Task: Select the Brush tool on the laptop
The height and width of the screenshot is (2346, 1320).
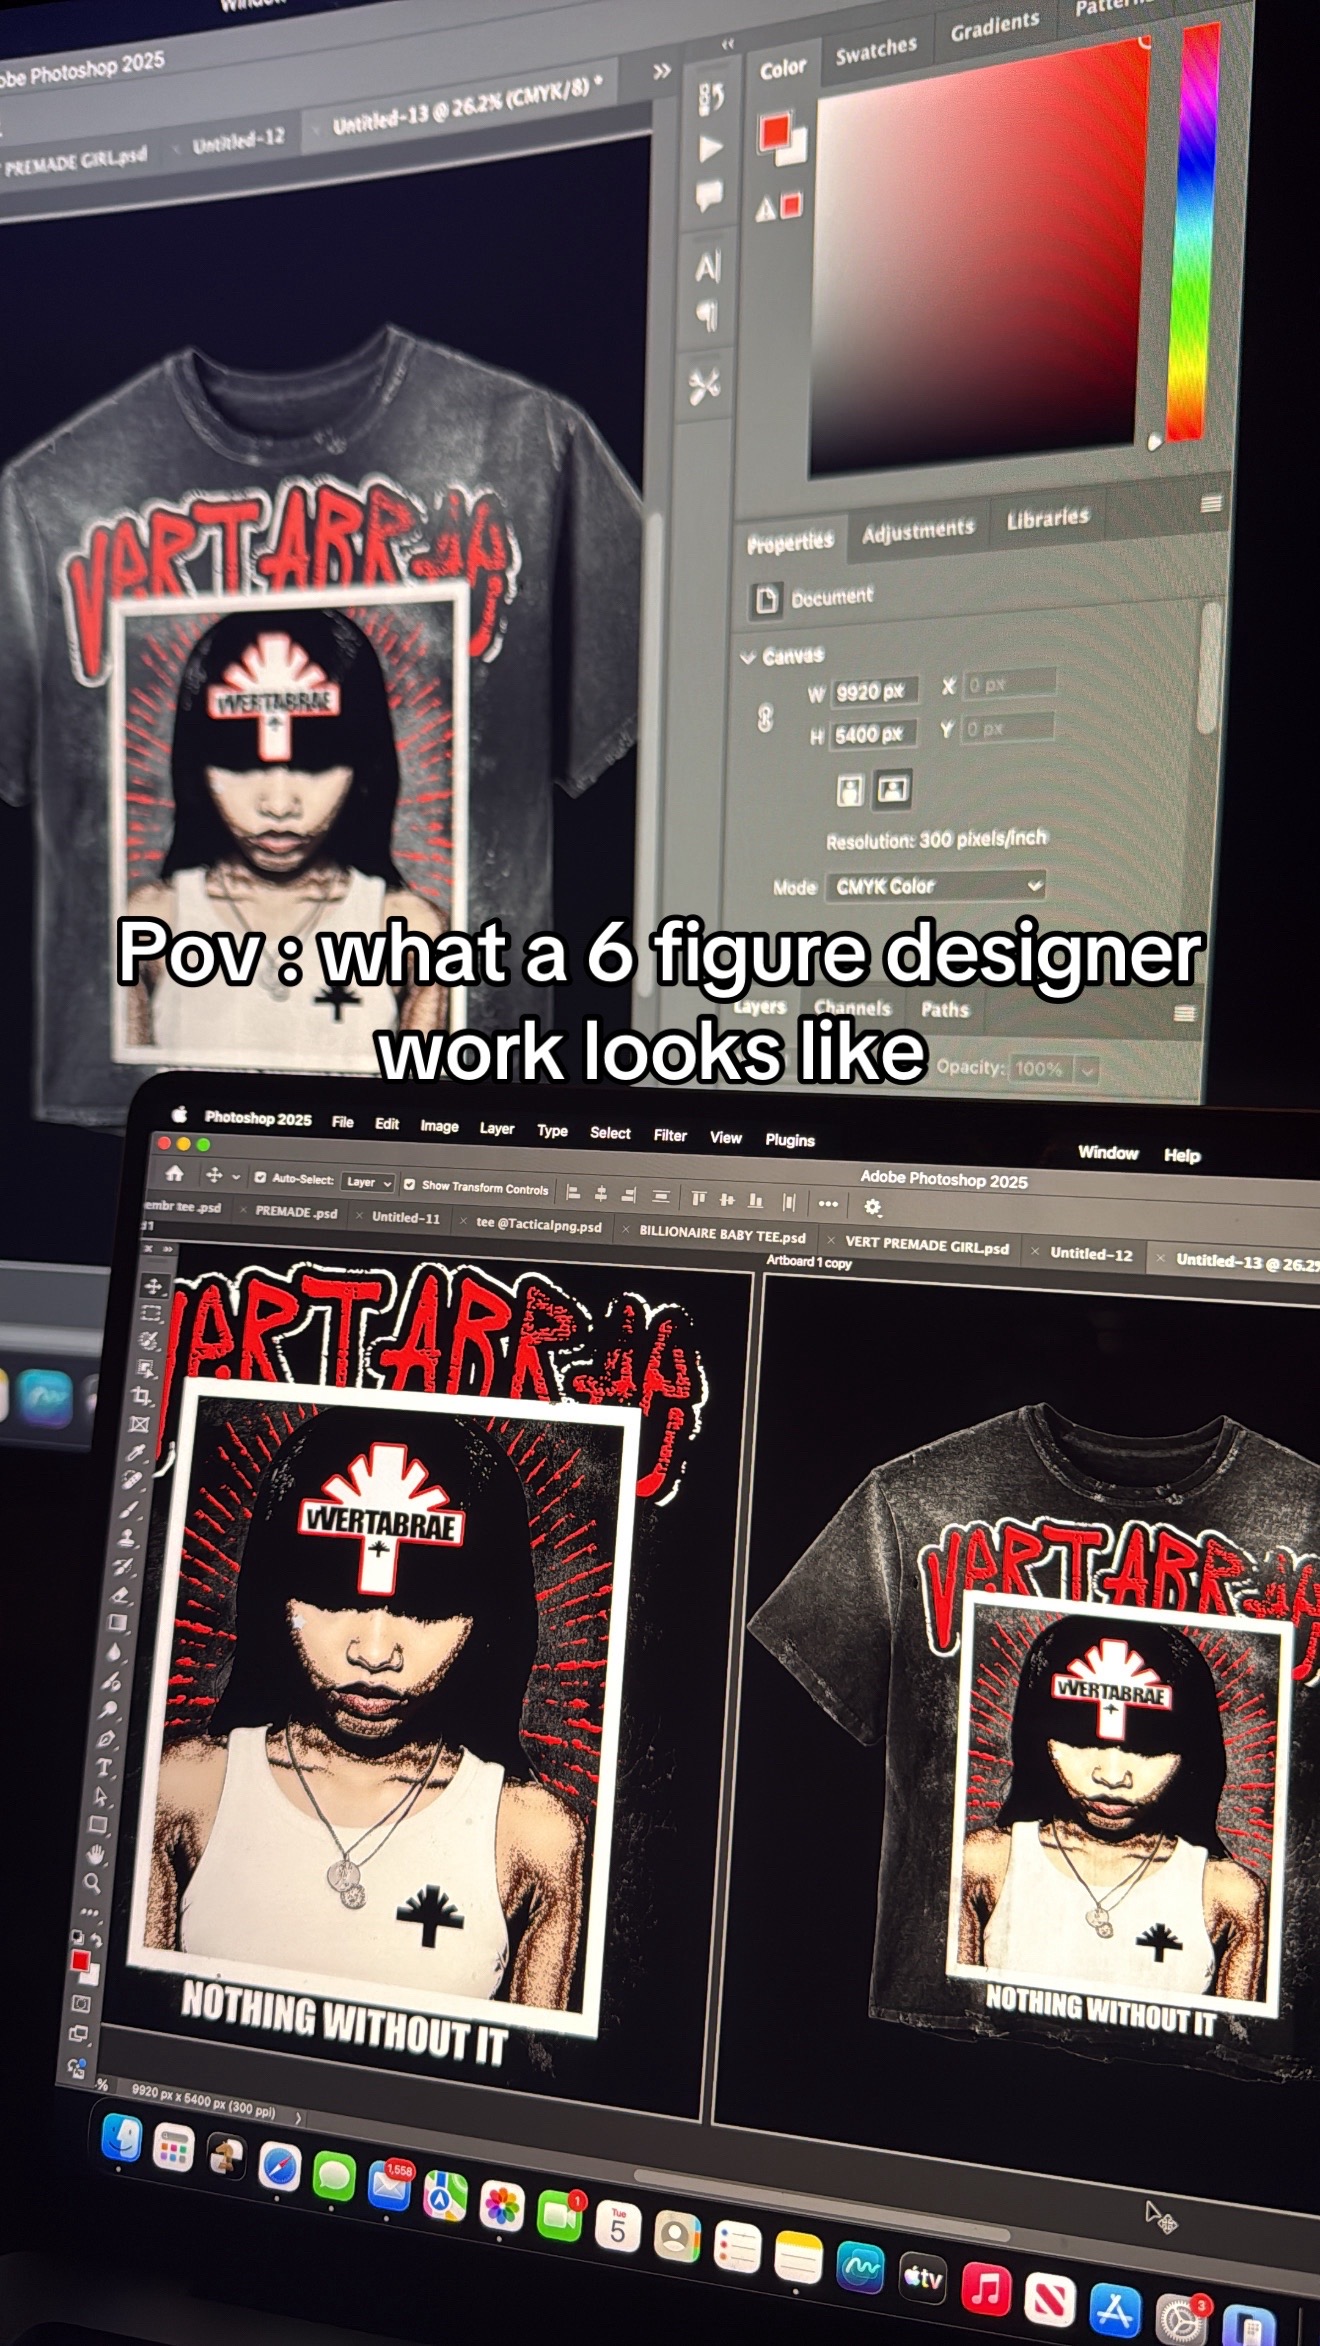Action: 131,1509
